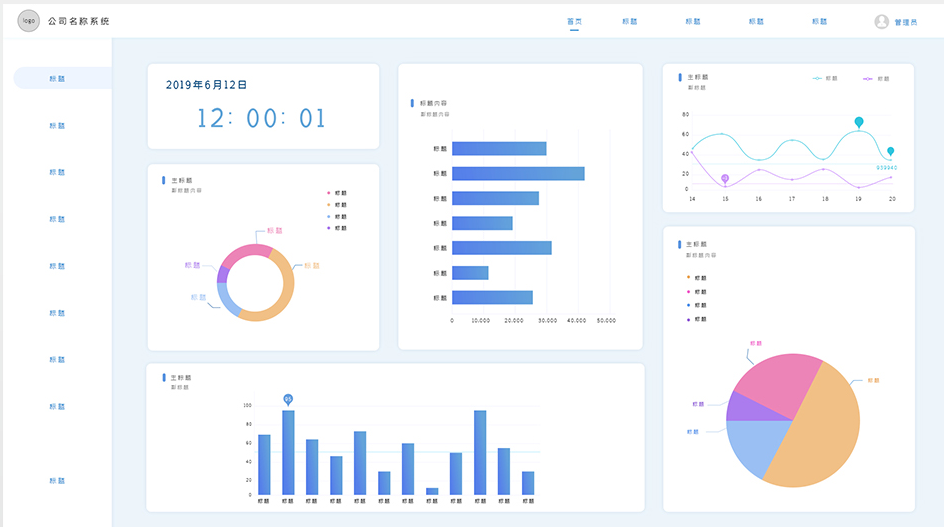Open the 首页 tab in top navigation

(574, 21)
